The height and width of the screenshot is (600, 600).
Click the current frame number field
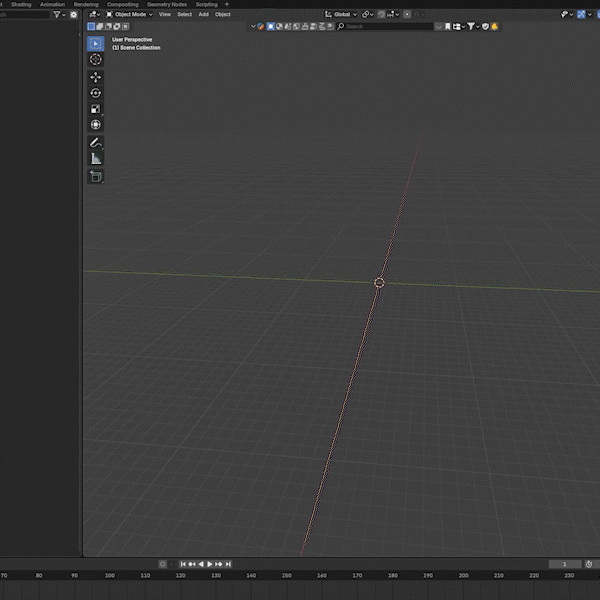[x=564, y=565]
